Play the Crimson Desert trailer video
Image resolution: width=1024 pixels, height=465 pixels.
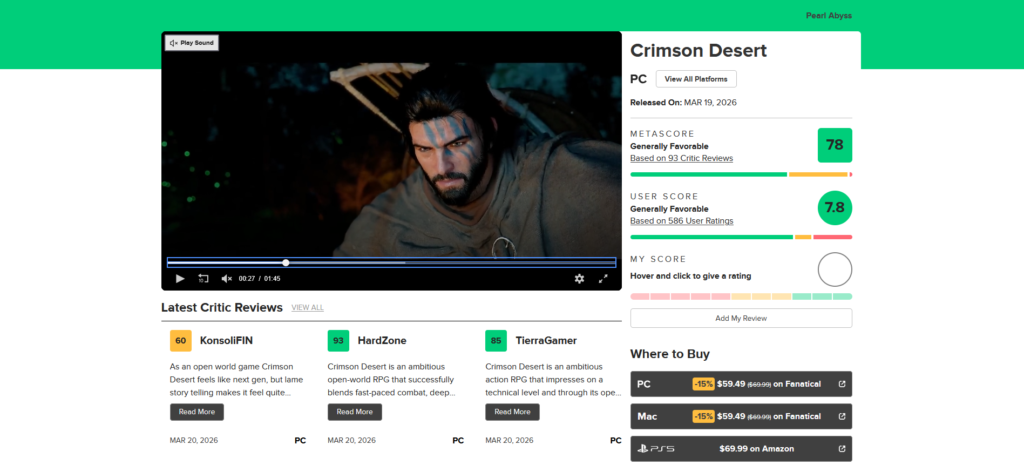180,279
